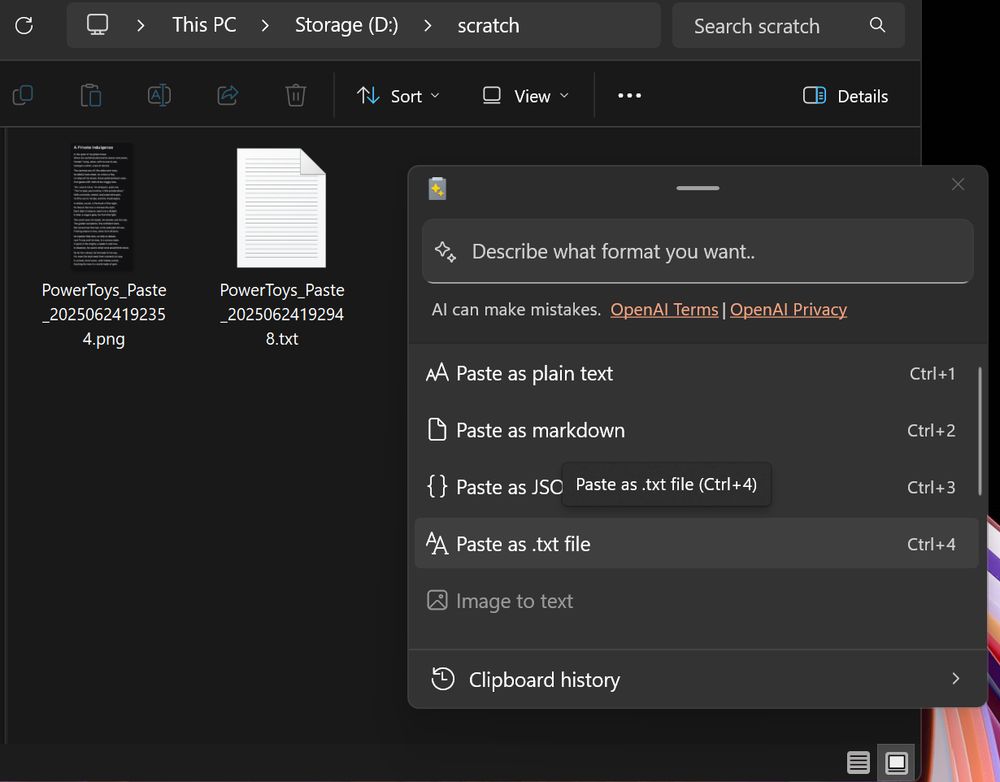Click the Ctrl+1 shortcut label

(x=932, y=373)
